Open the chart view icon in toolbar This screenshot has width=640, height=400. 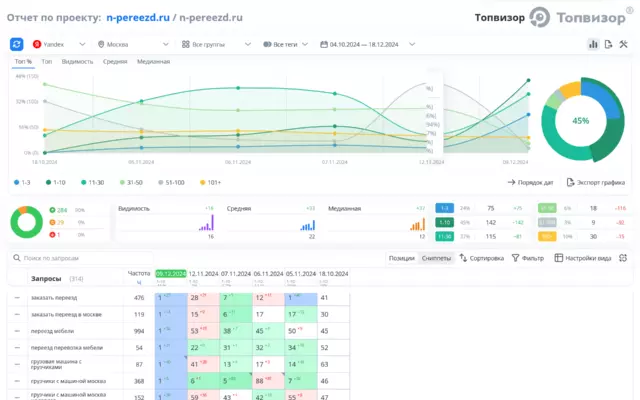coord(593,44)
